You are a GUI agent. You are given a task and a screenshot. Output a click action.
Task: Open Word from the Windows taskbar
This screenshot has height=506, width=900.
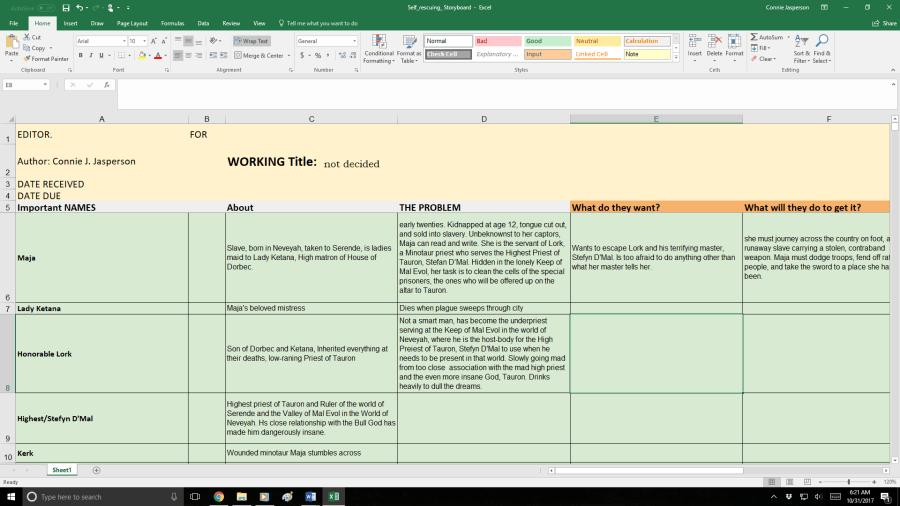coord(310,496)
